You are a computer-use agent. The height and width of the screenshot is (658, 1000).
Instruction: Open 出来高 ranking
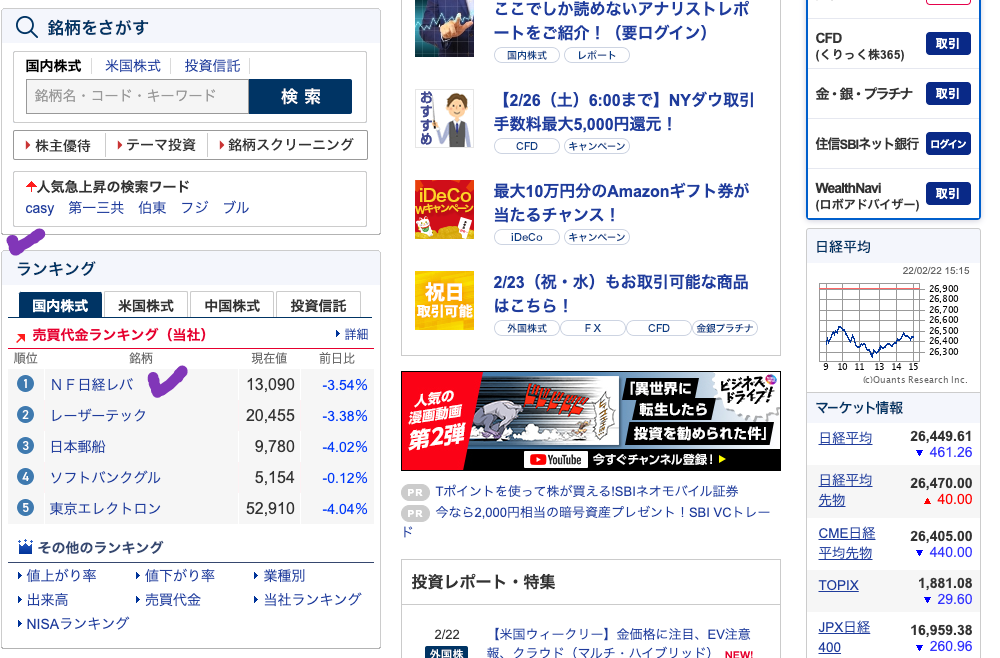coord(47,600)
